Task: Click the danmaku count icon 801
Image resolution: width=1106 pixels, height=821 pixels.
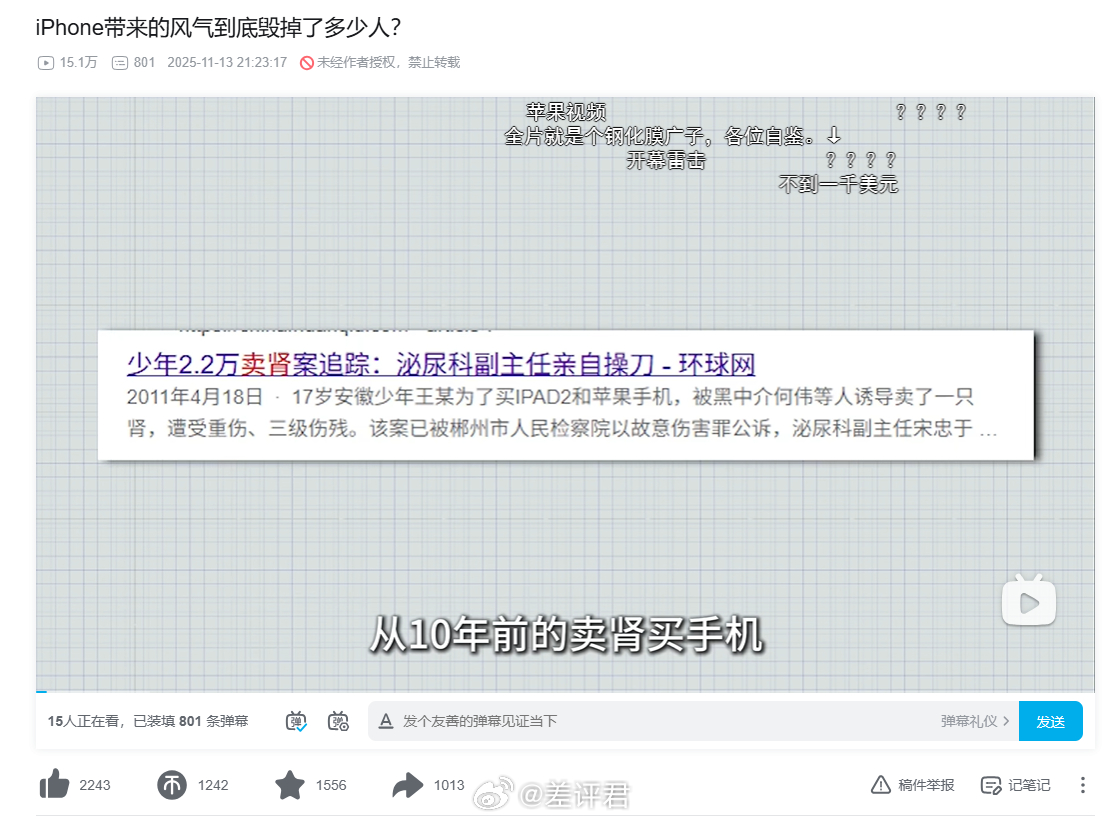Action: [120, 63]
